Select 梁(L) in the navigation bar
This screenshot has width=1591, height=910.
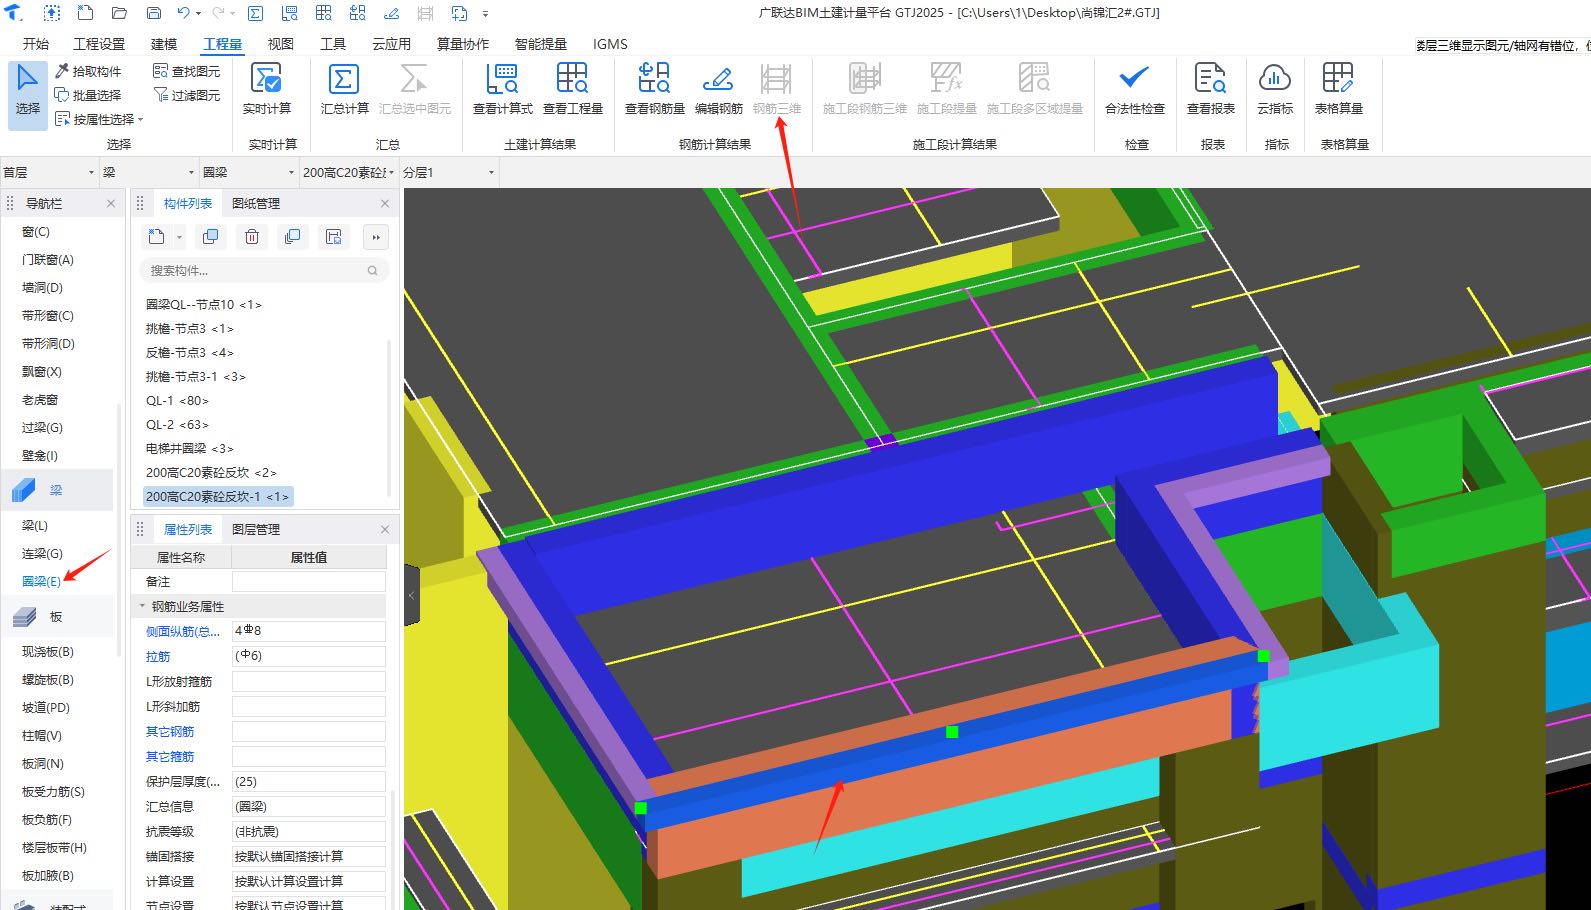point(35,525)
